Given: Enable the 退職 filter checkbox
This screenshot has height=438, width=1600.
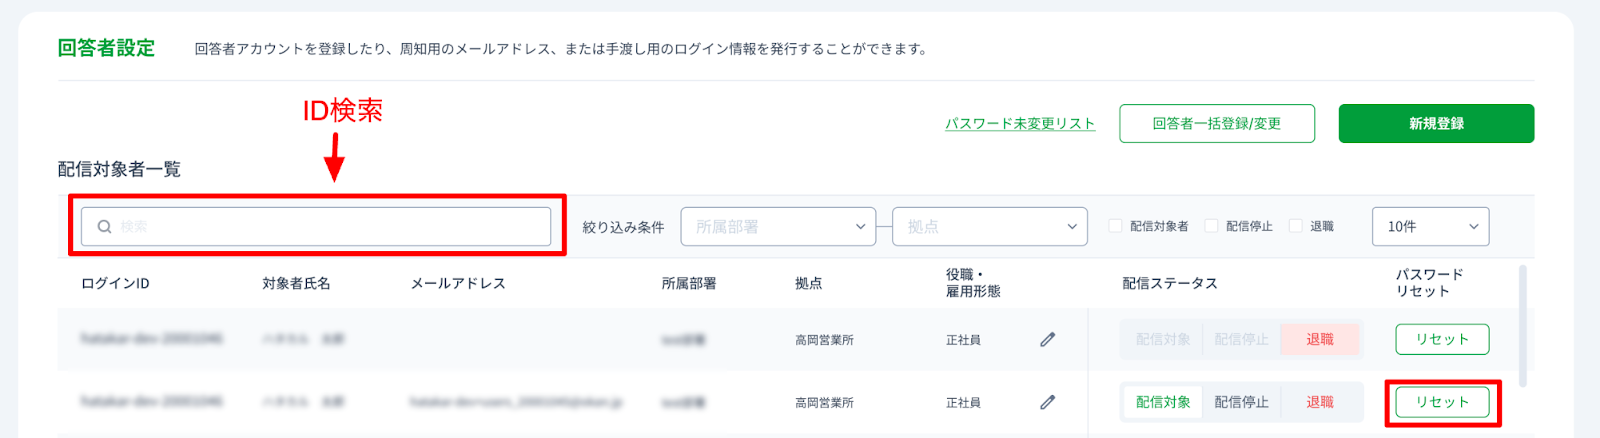Looking at the screenshot, I should point(1295,226).
